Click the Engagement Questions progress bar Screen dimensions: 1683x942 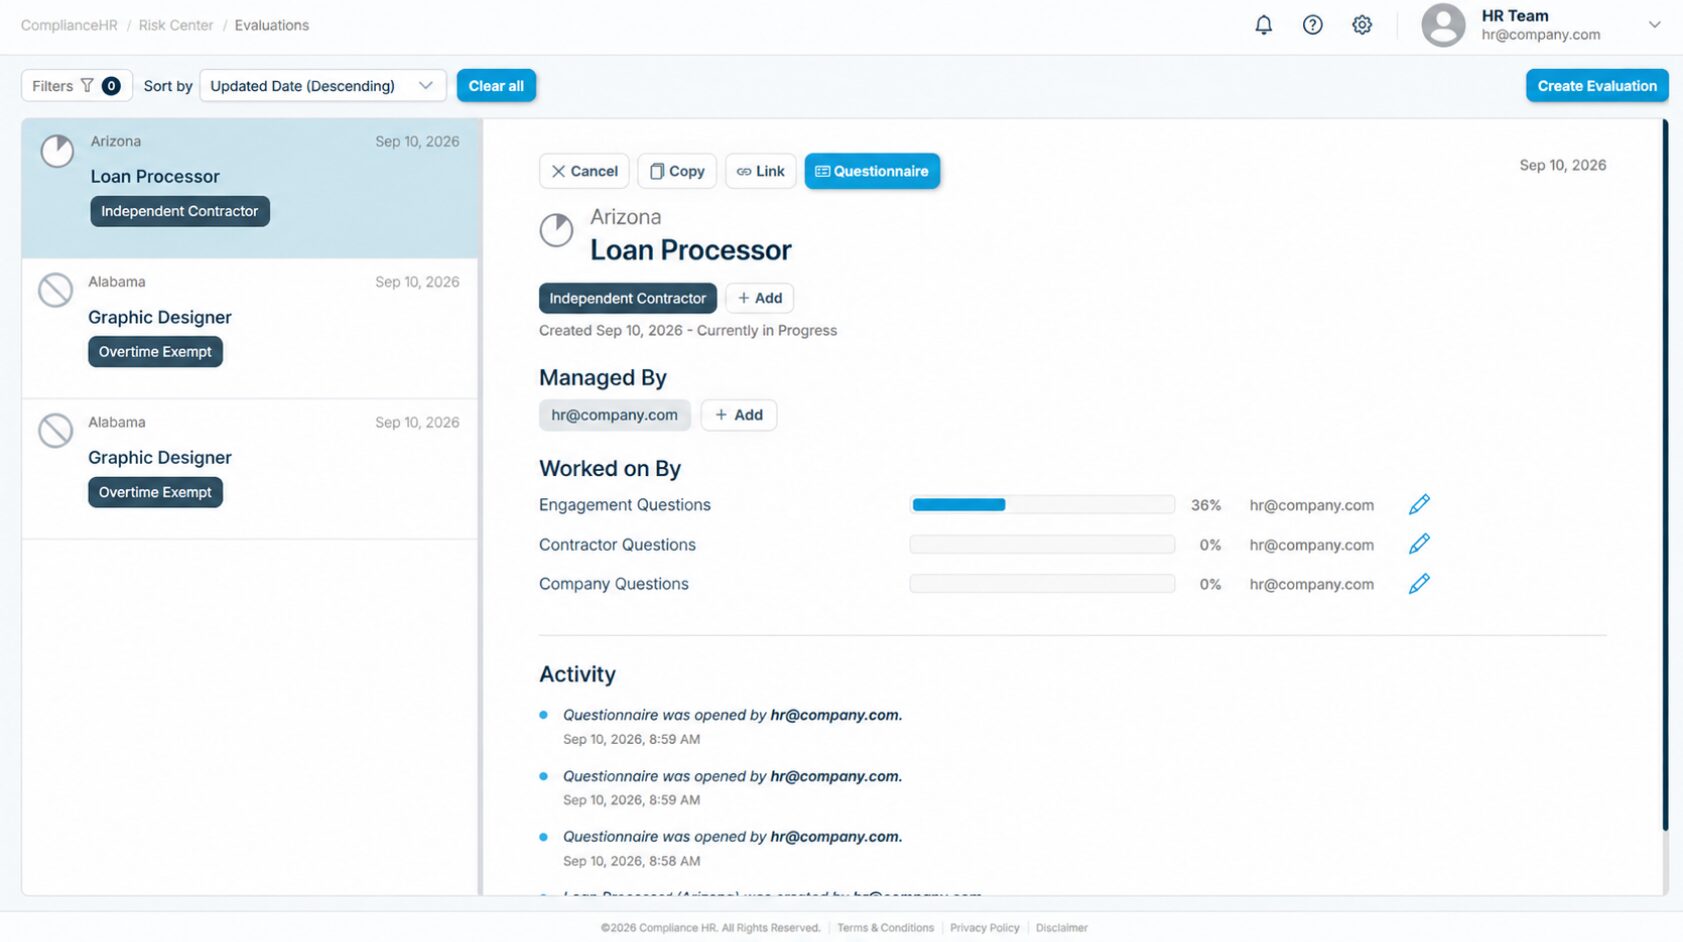(x=1042, y=505)
